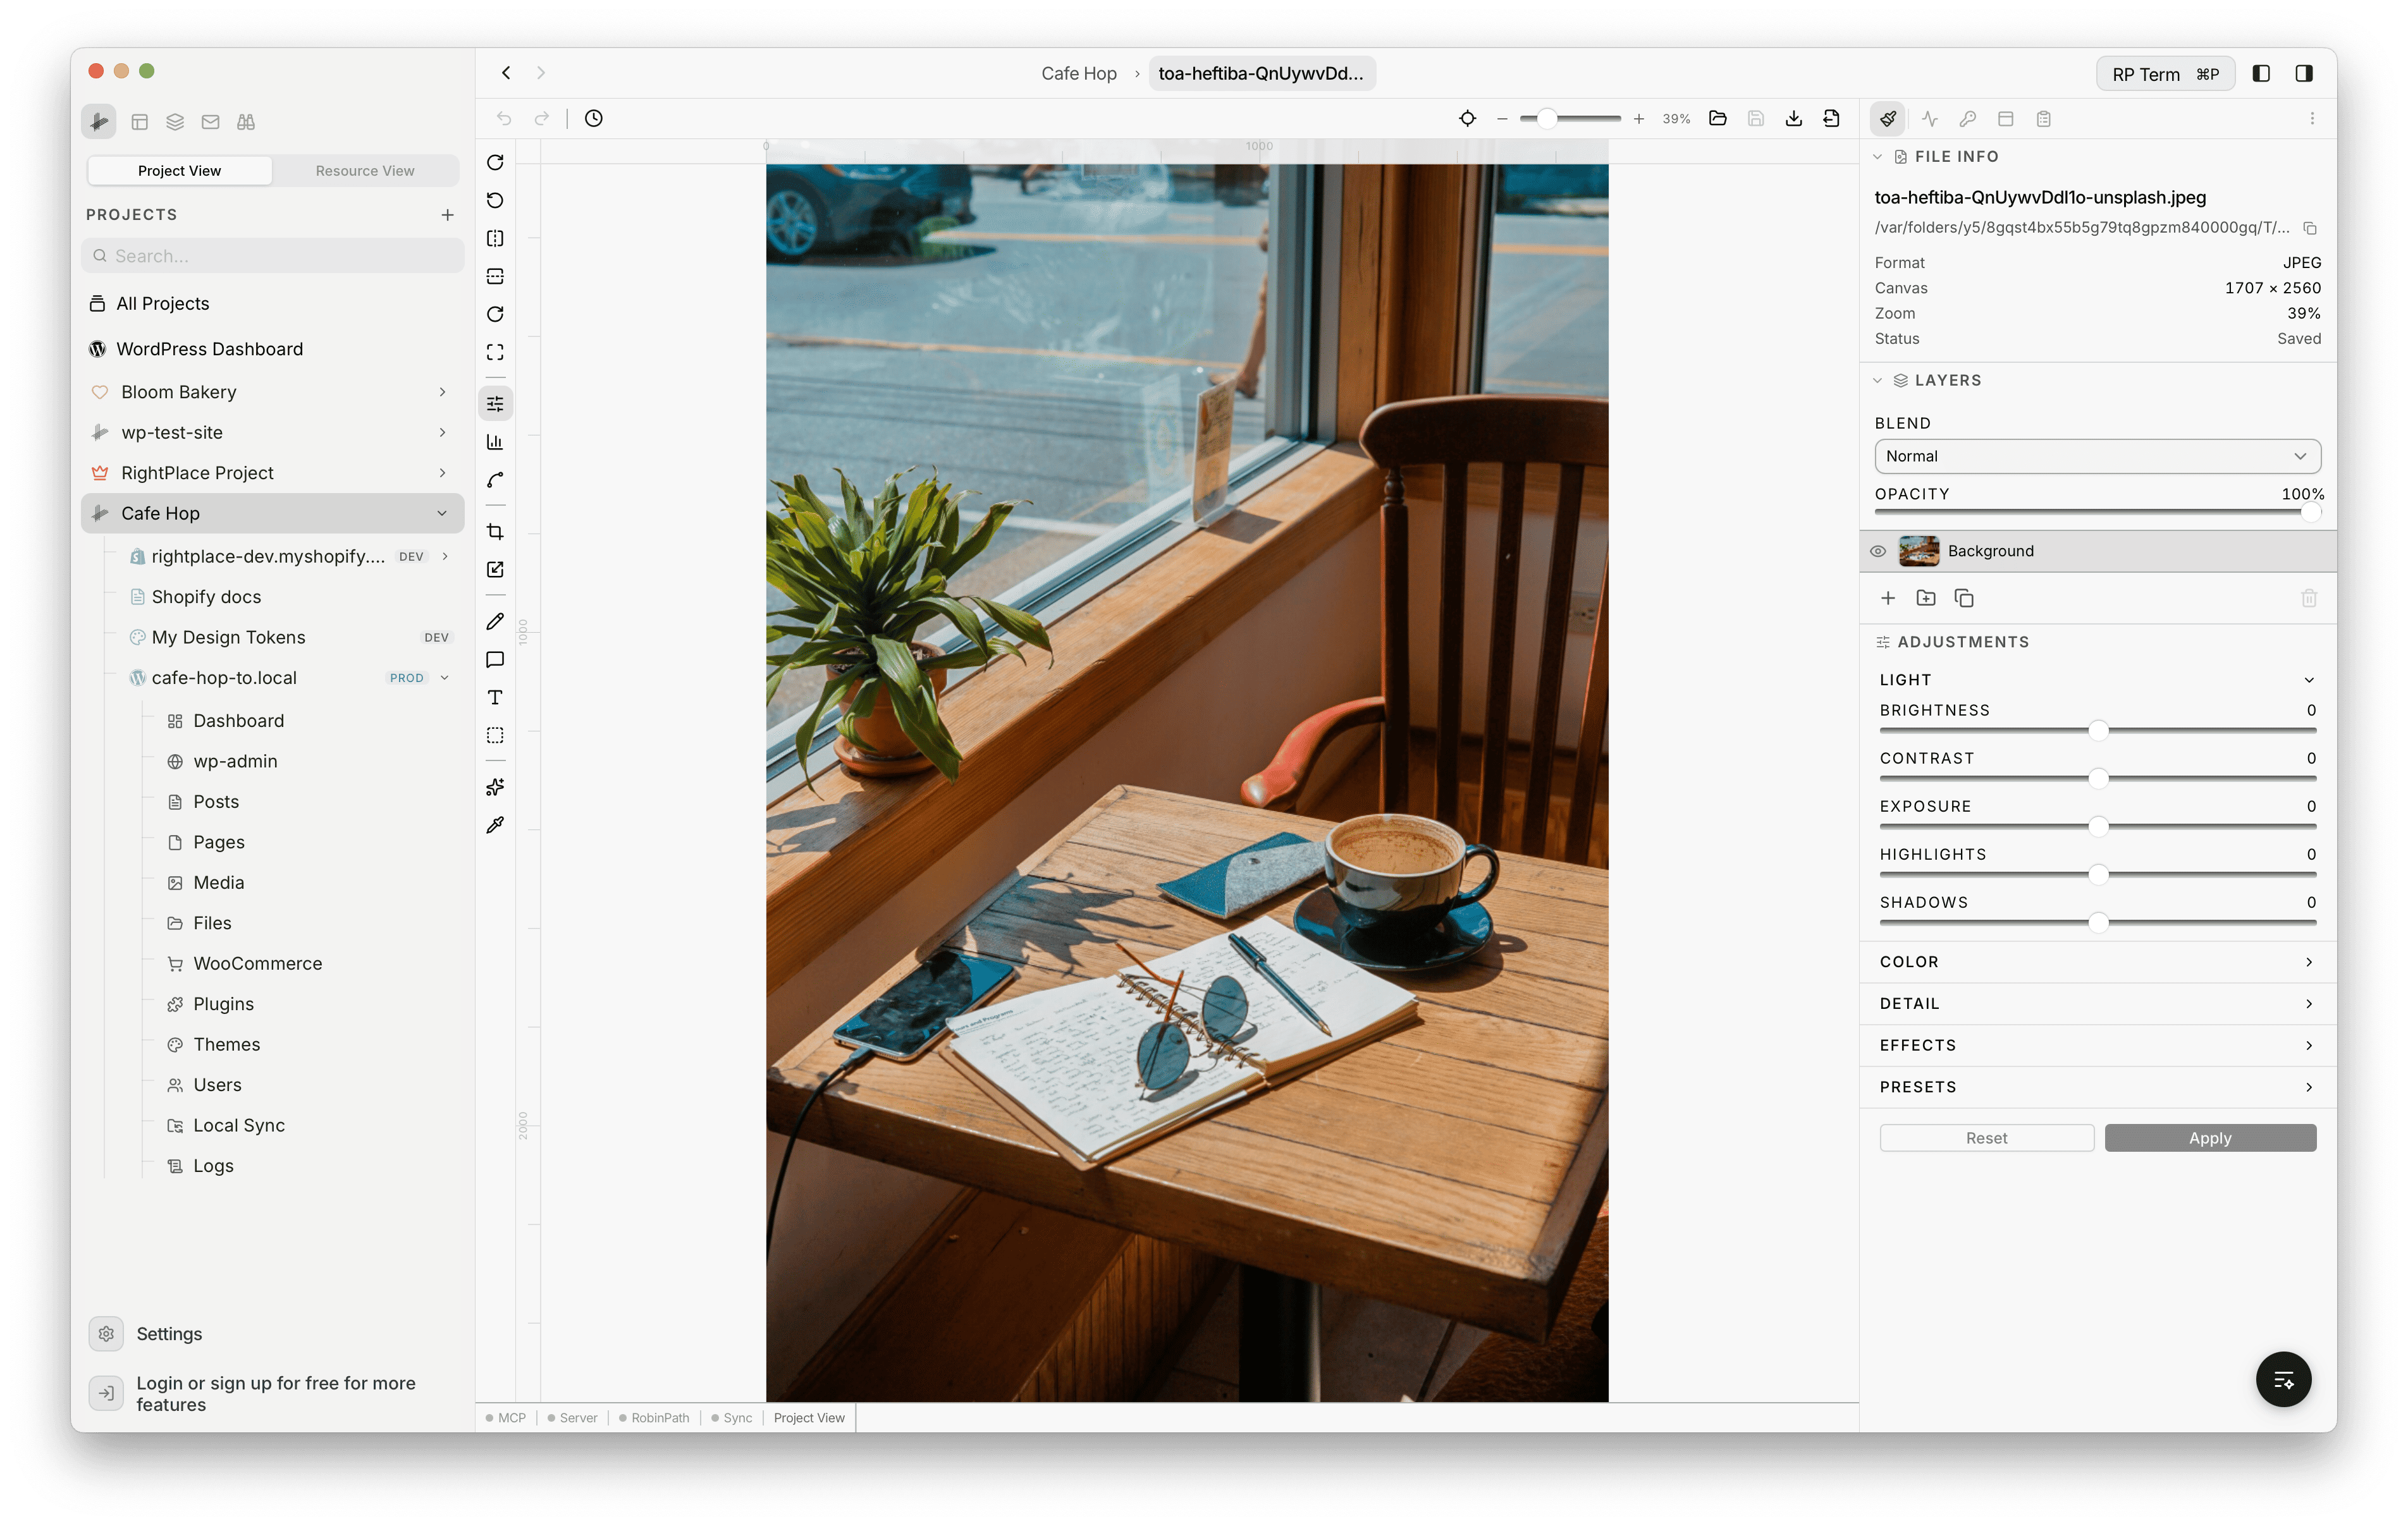Click the projects Search field
2408x1526 pixels.
click(272, 255)
